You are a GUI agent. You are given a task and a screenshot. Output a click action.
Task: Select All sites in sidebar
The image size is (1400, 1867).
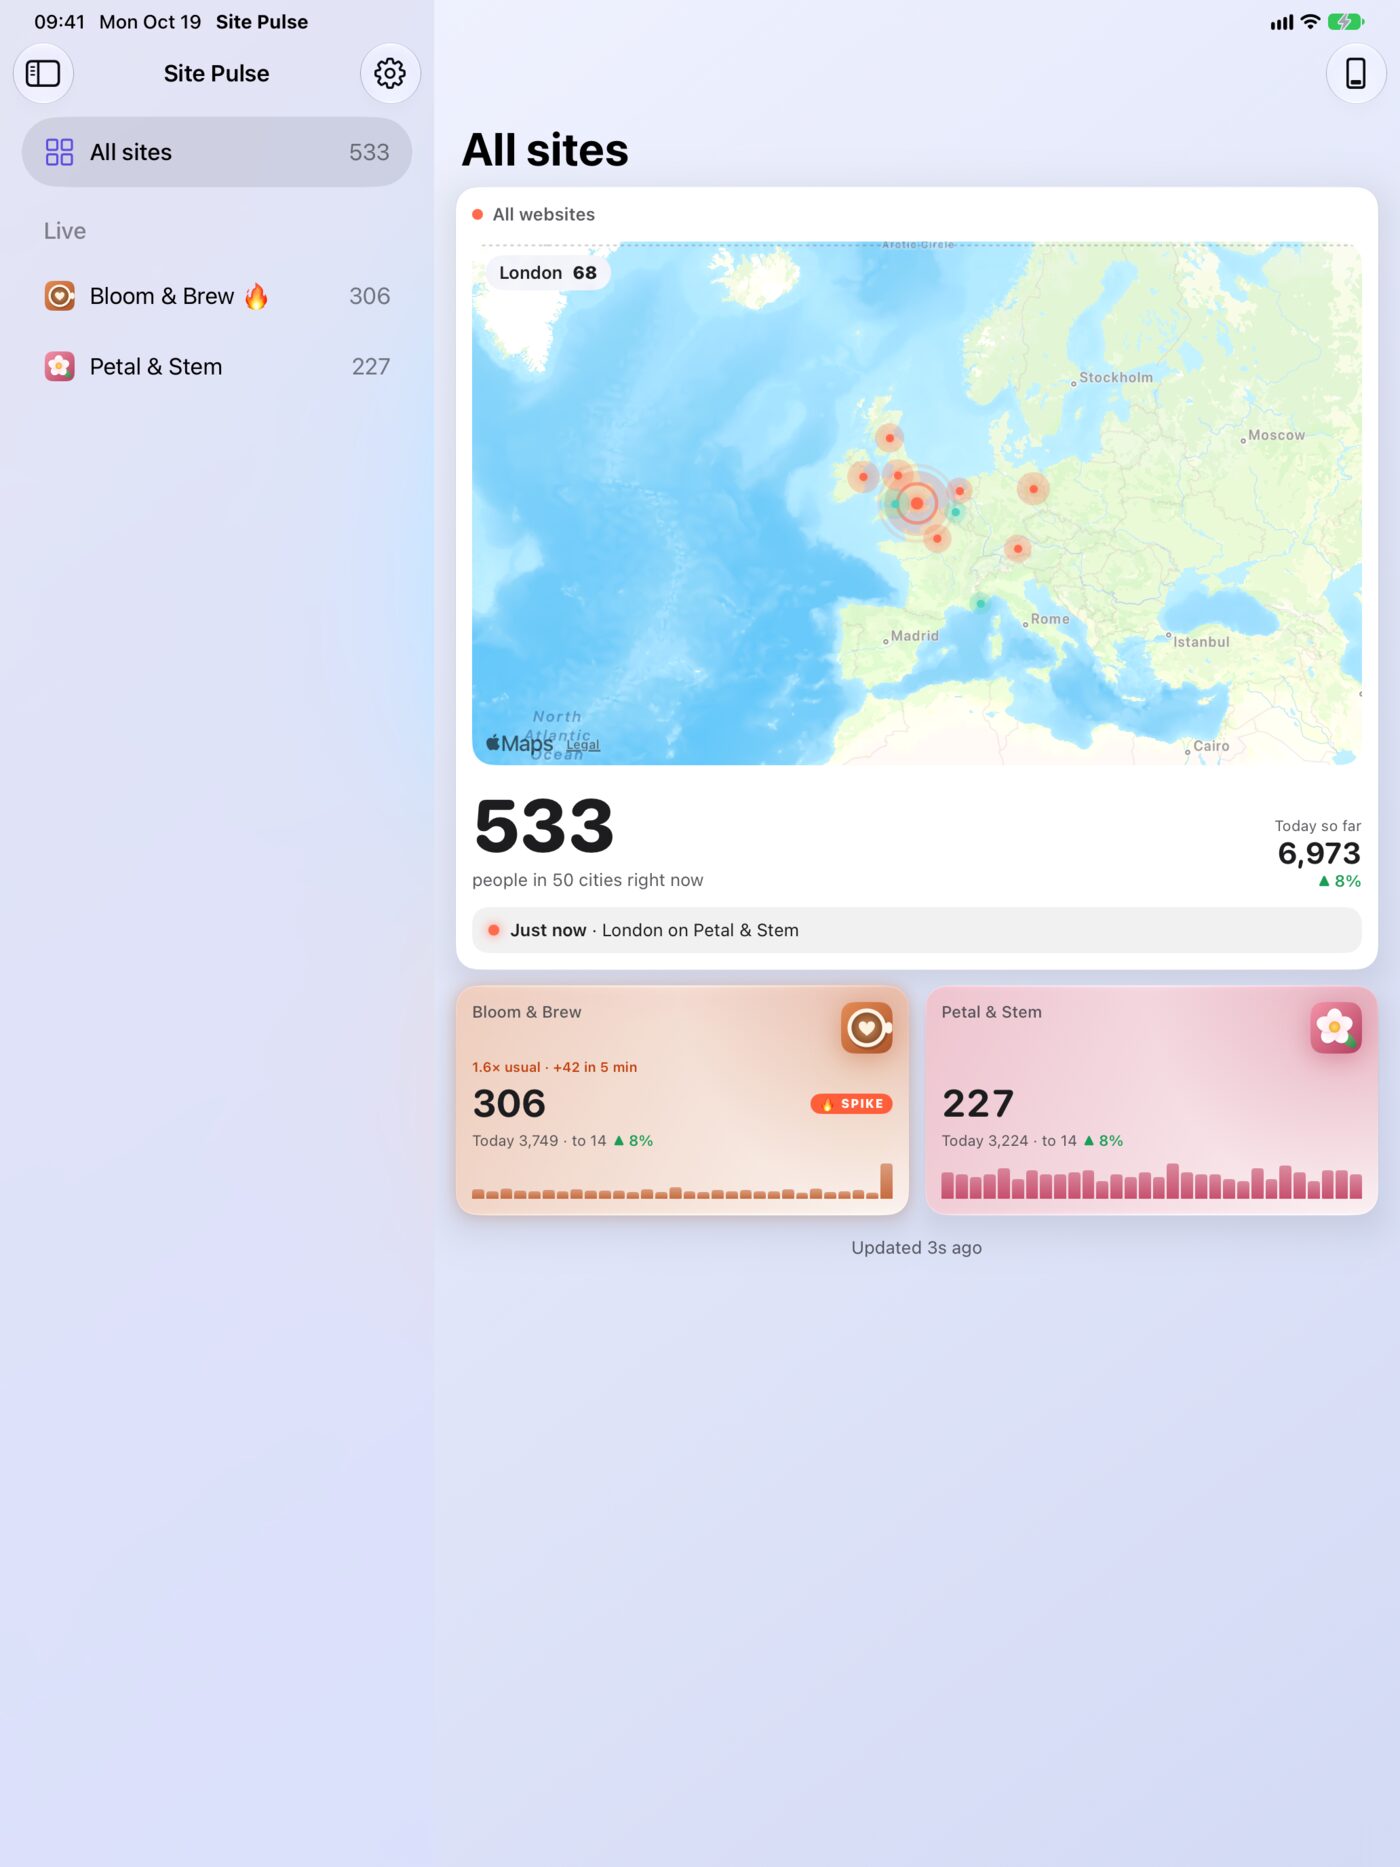(x=217, y=152)
